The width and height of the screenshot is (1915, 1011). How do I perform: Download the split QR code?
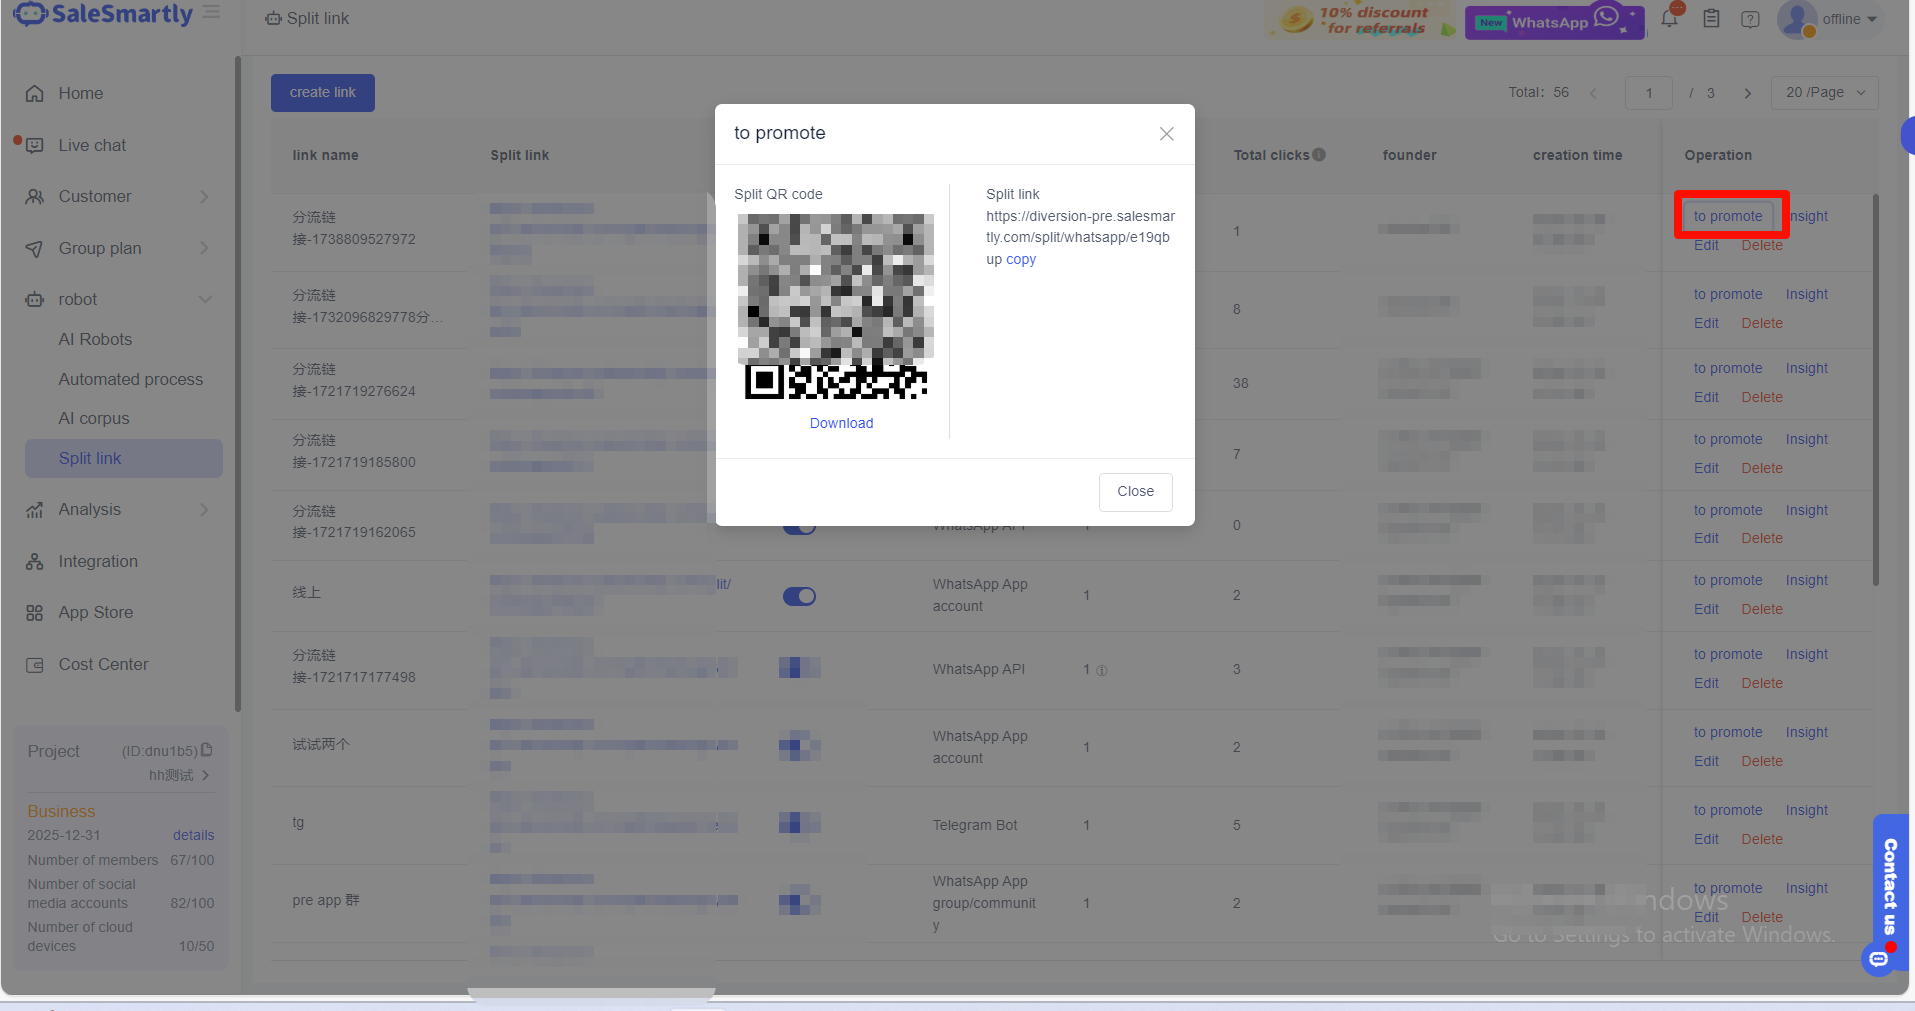coord(842,423)
